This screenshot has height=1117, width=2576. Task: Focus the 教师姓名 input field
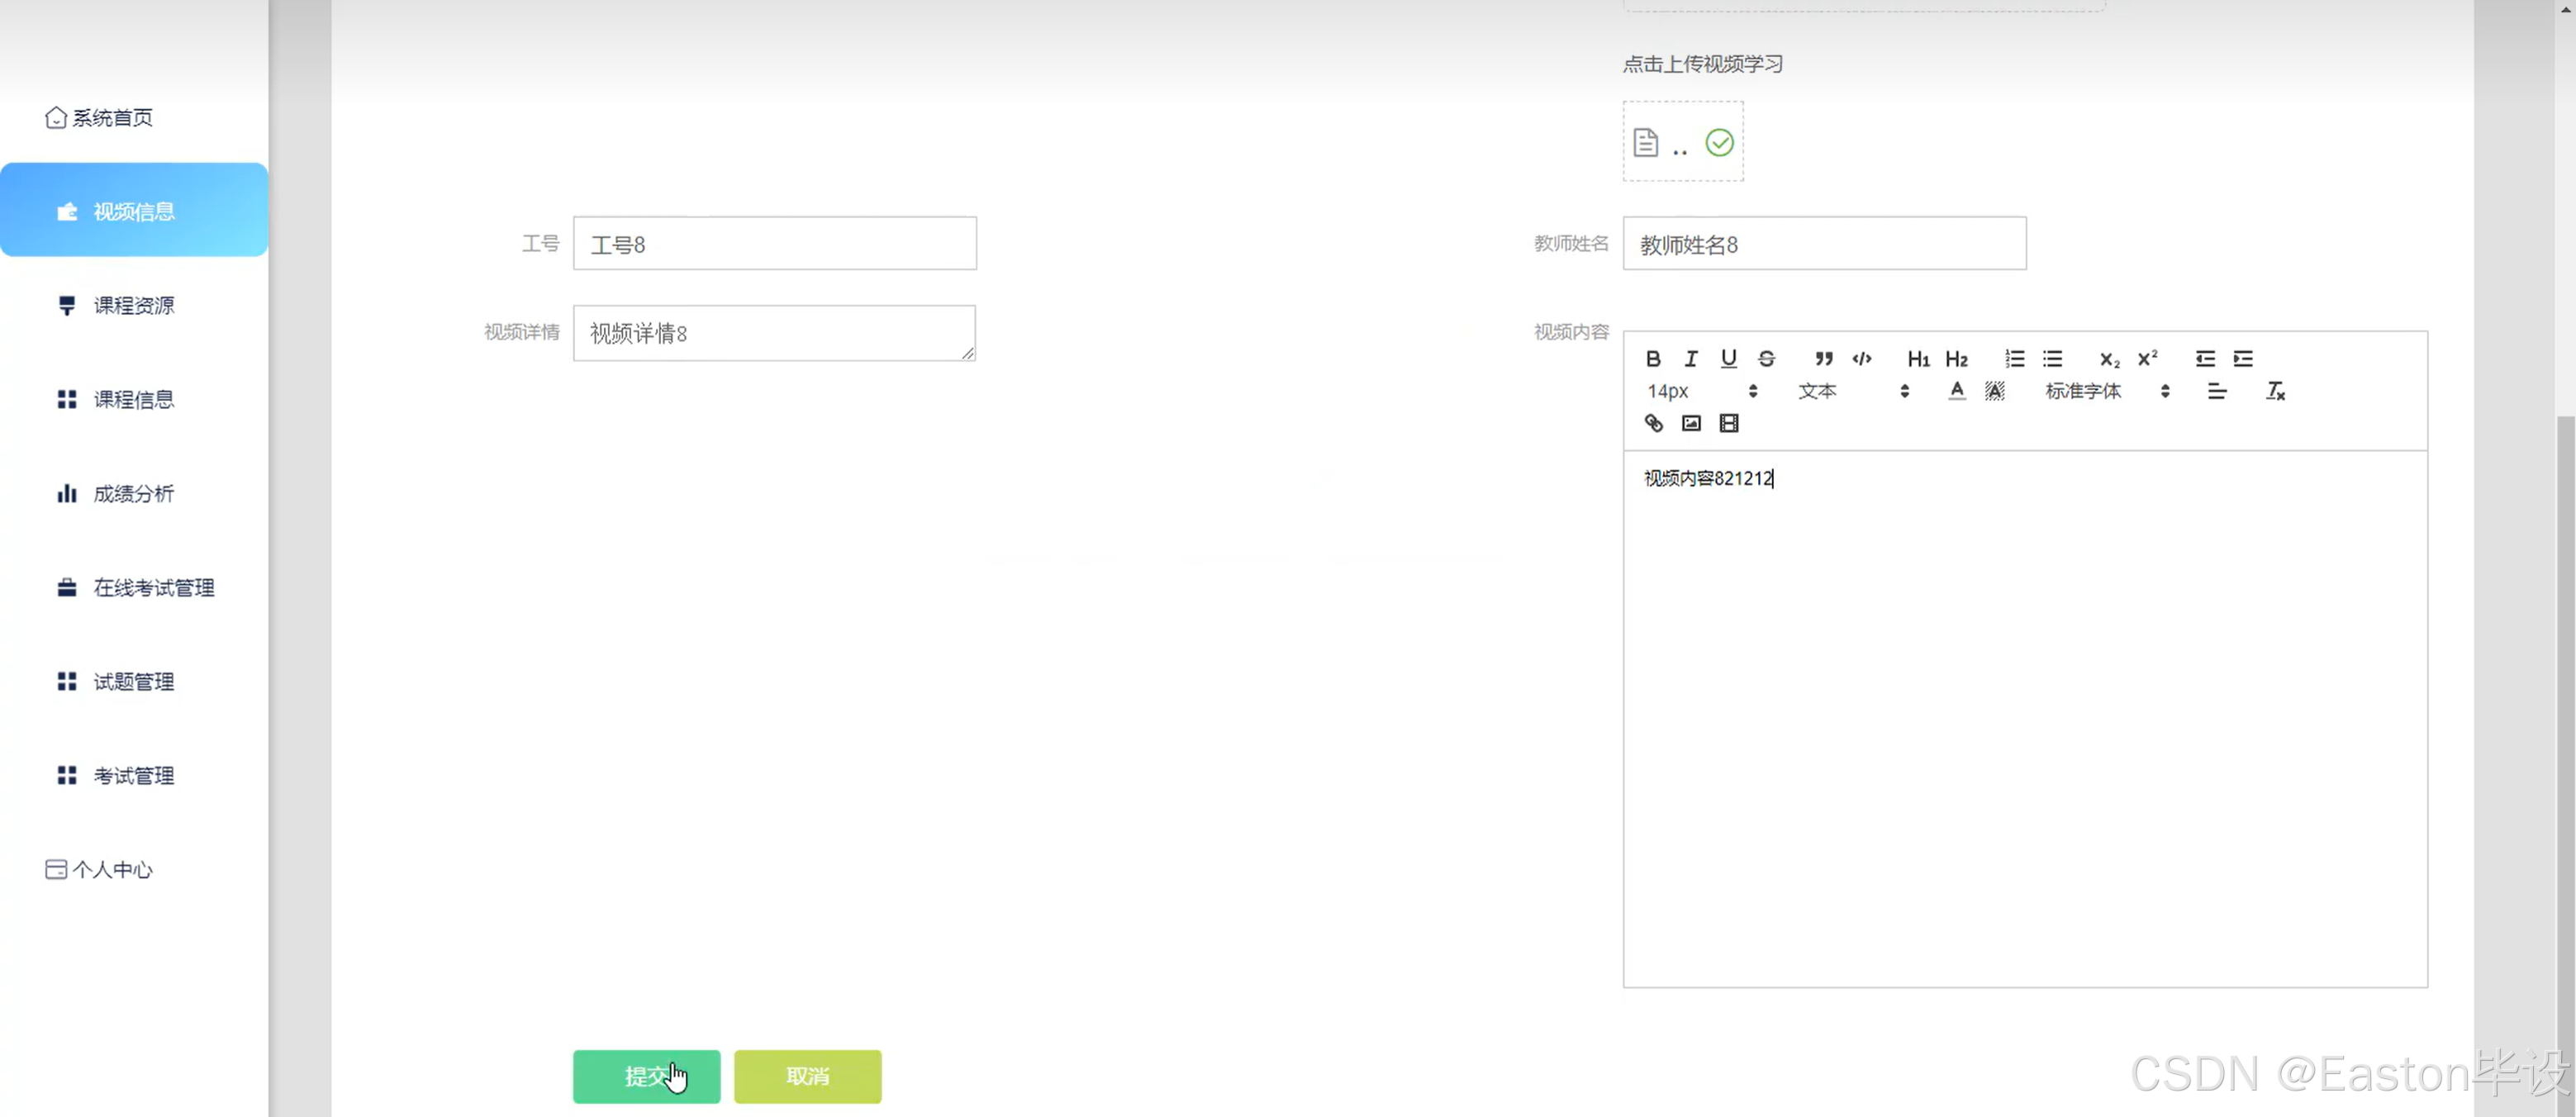coord(1824,243)
